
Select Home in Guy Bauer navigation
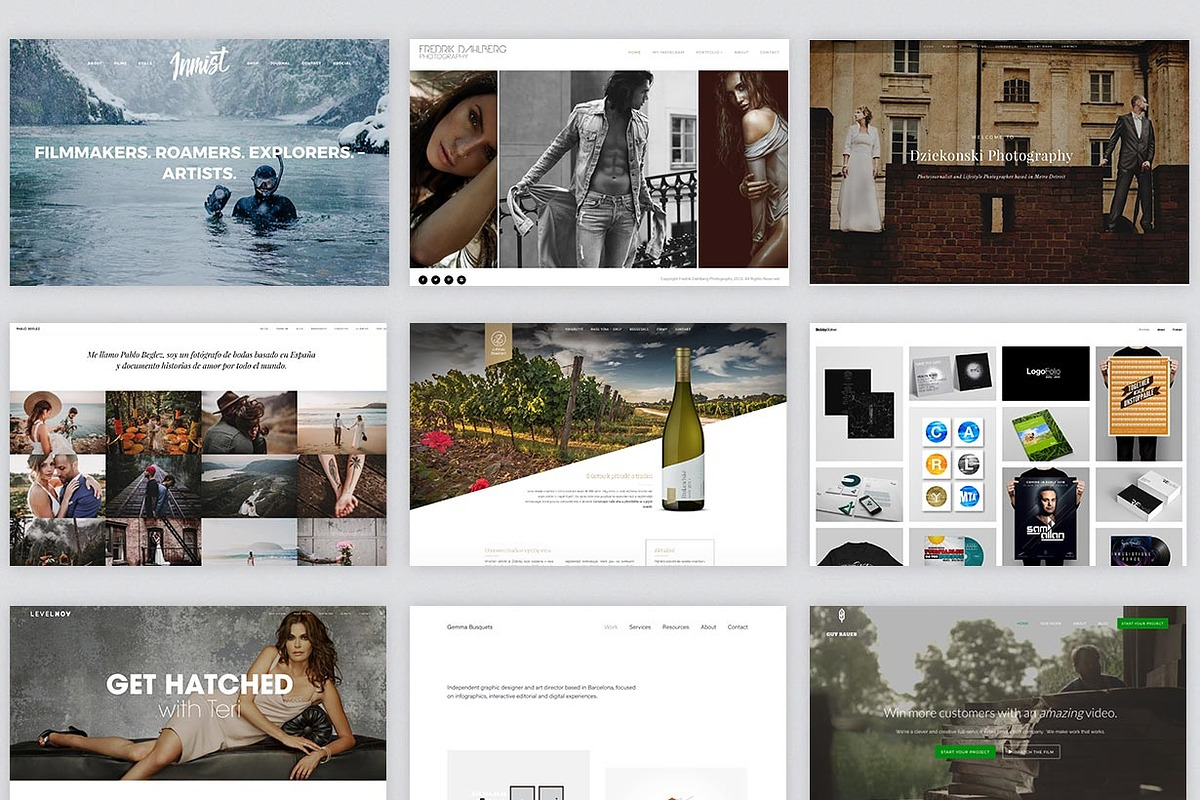pos(1023,623)
